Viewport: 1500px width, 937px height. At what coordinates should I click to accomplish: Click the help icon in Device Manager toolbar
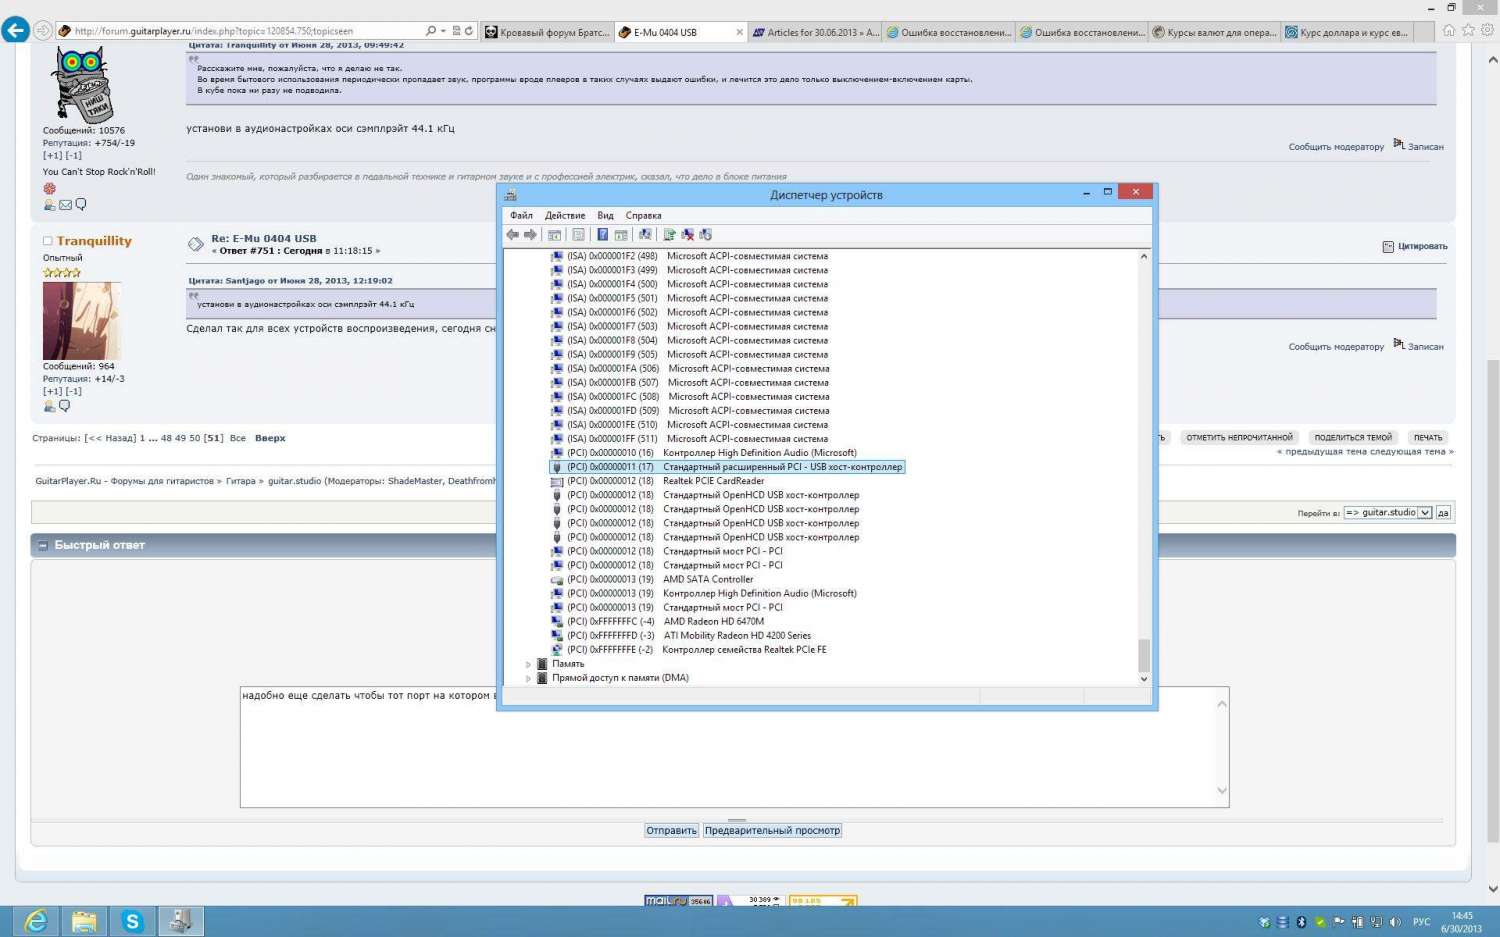click(602, 235)
